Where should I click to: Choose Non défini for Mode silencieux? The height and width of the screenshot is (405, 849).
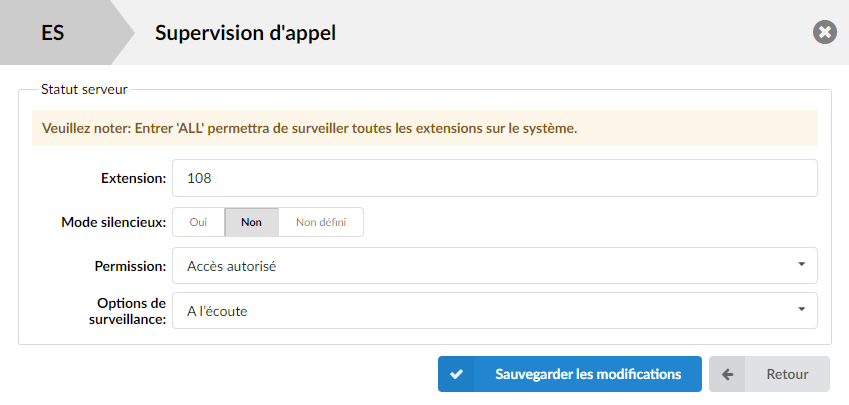tap(321, 223)
